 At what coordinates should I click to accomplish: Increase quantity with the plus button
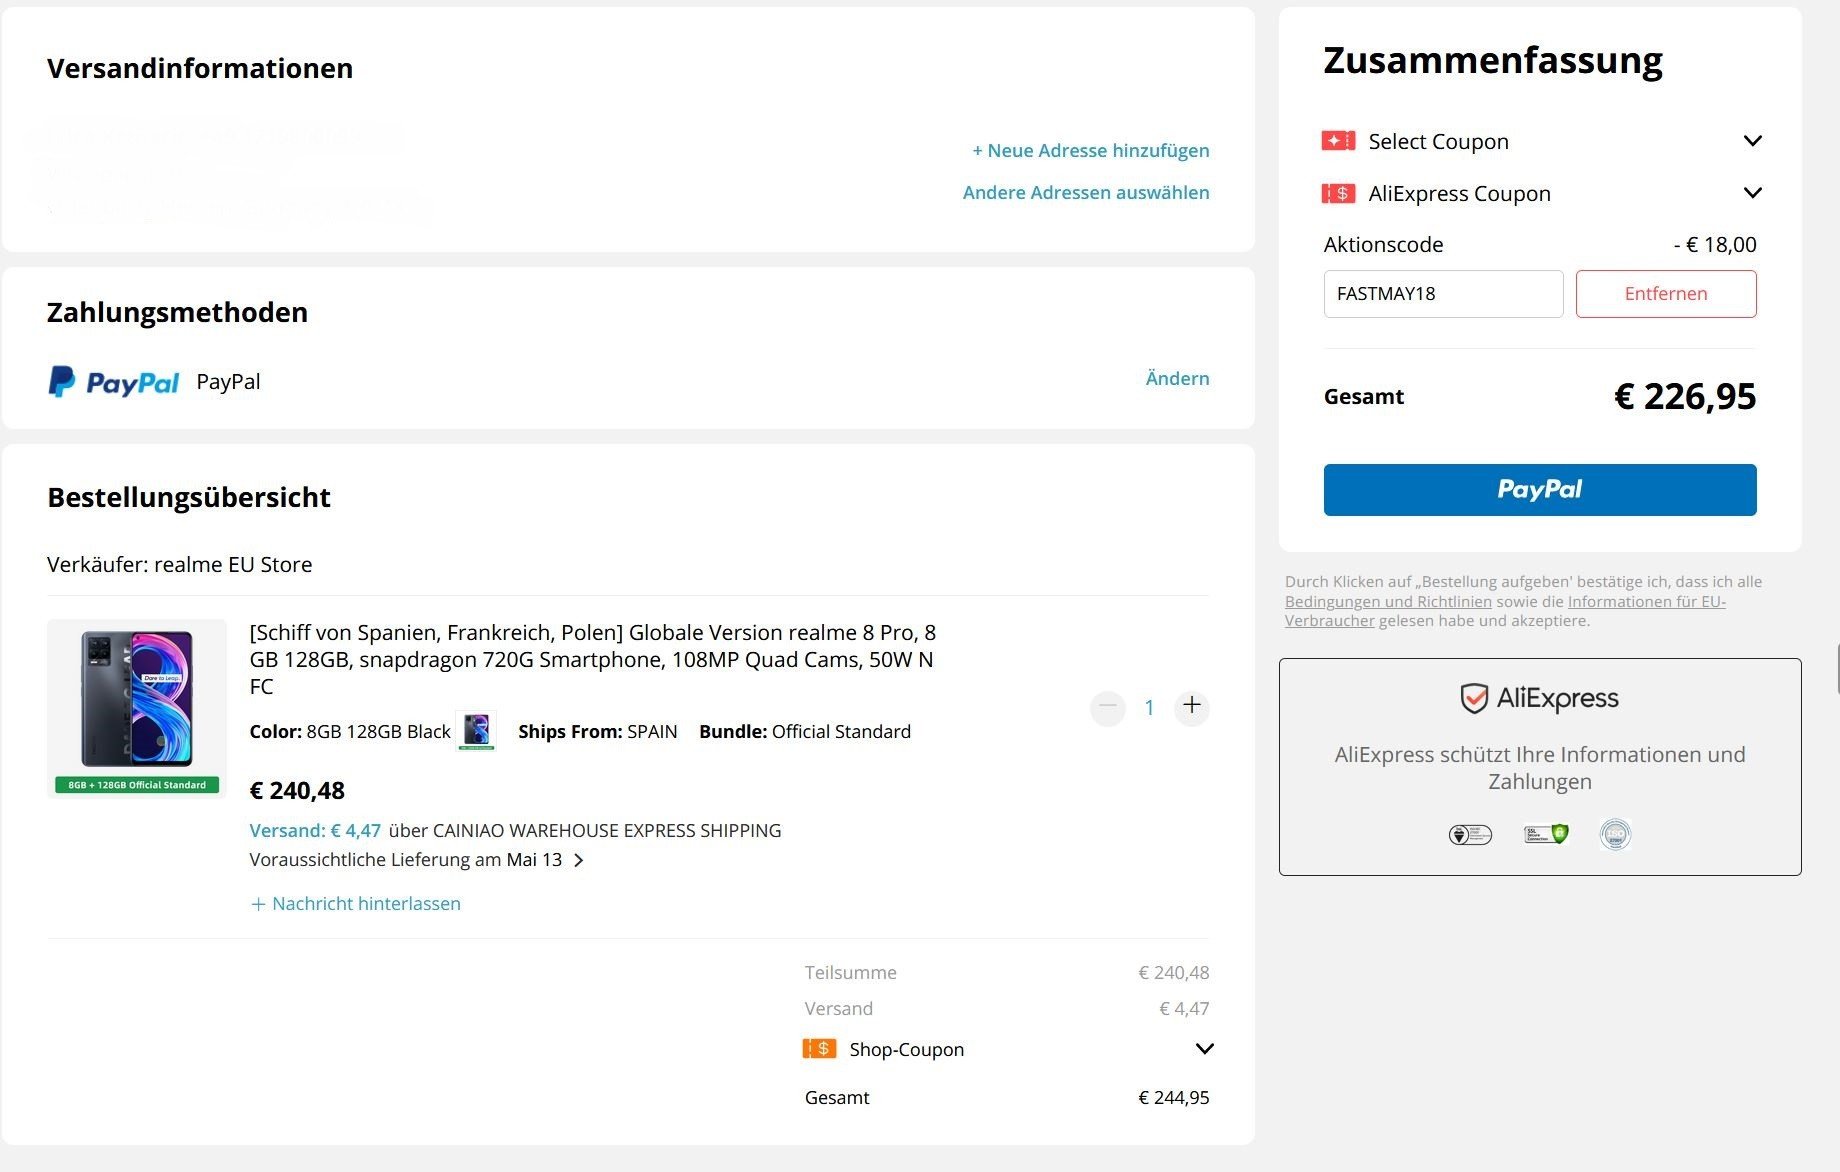click(1192, 707)
